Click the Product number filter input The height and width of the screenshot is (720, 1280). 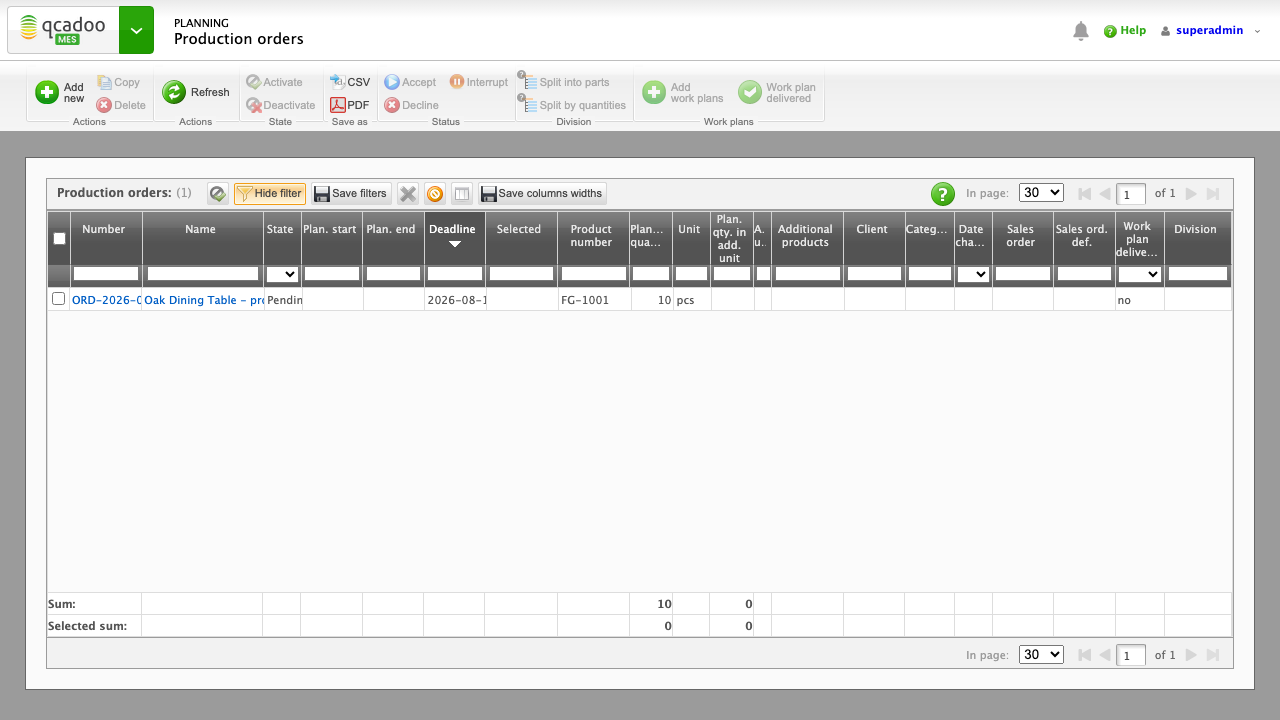[x=594, y=274]
